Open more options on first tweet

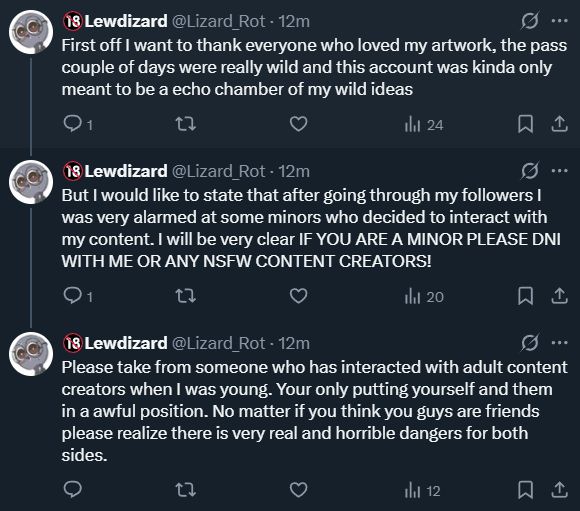[x=559, y=21]
